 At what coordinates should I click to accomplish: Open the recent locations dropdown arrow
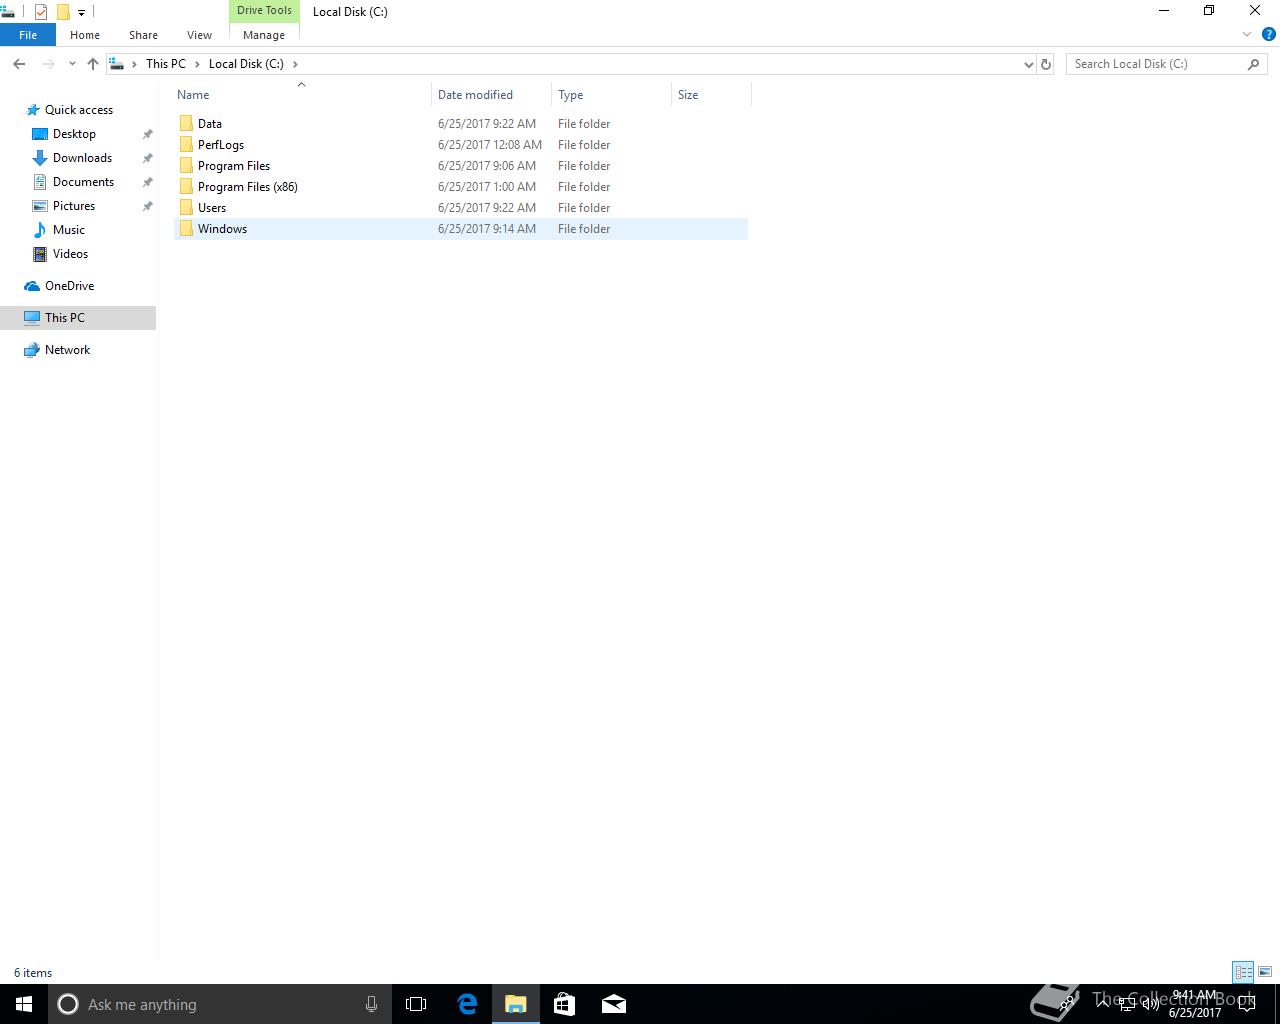click(72, 64)
